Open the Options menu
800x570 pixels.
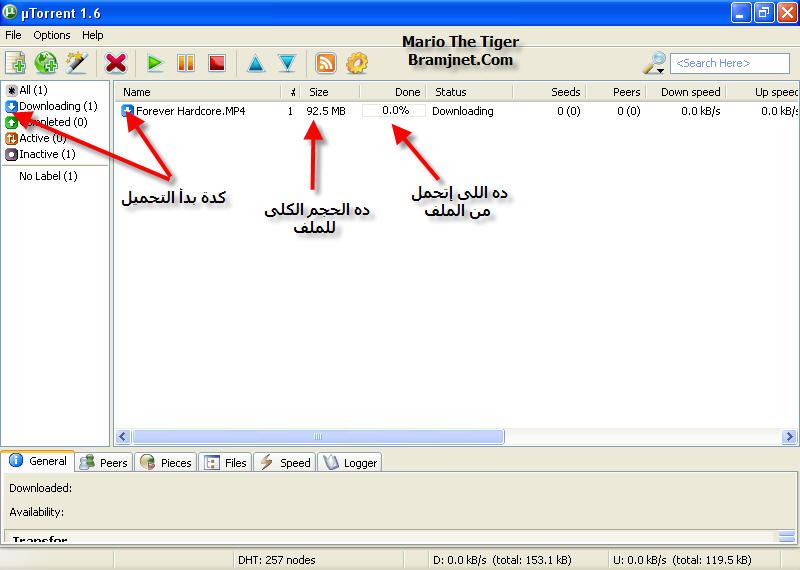52,35
